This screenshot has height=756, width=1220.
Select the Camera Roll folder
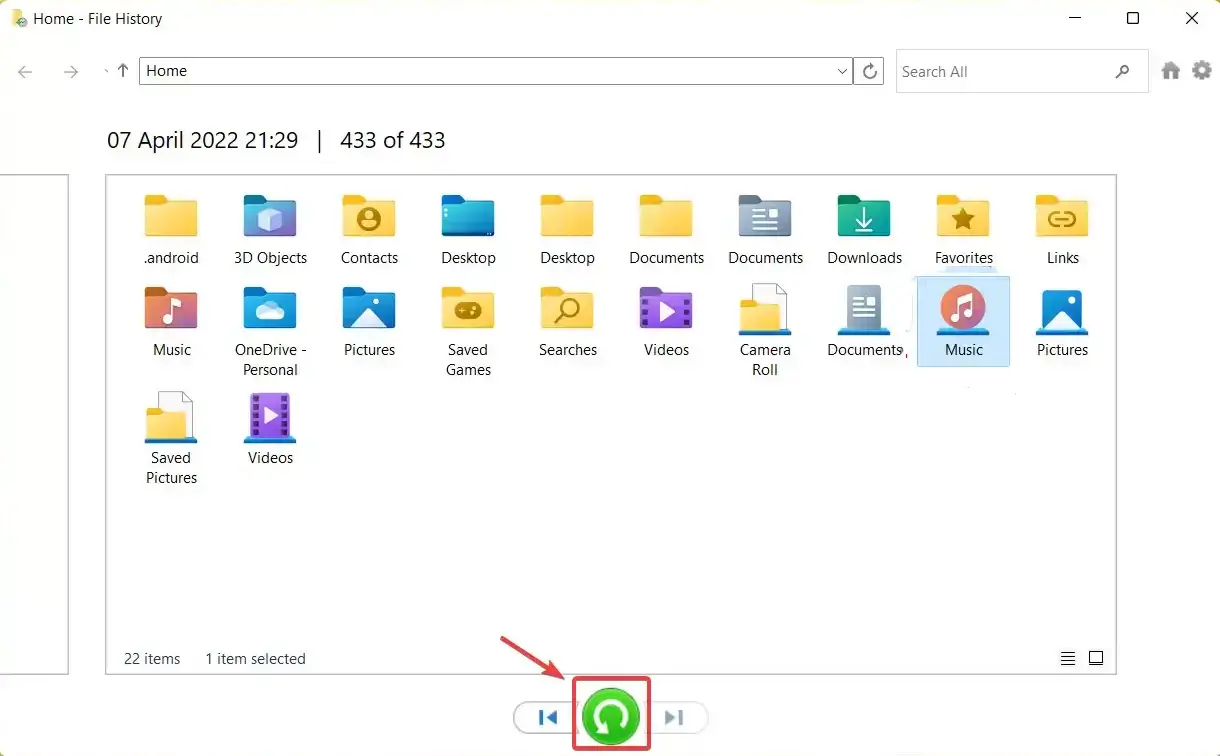(765, 330)
